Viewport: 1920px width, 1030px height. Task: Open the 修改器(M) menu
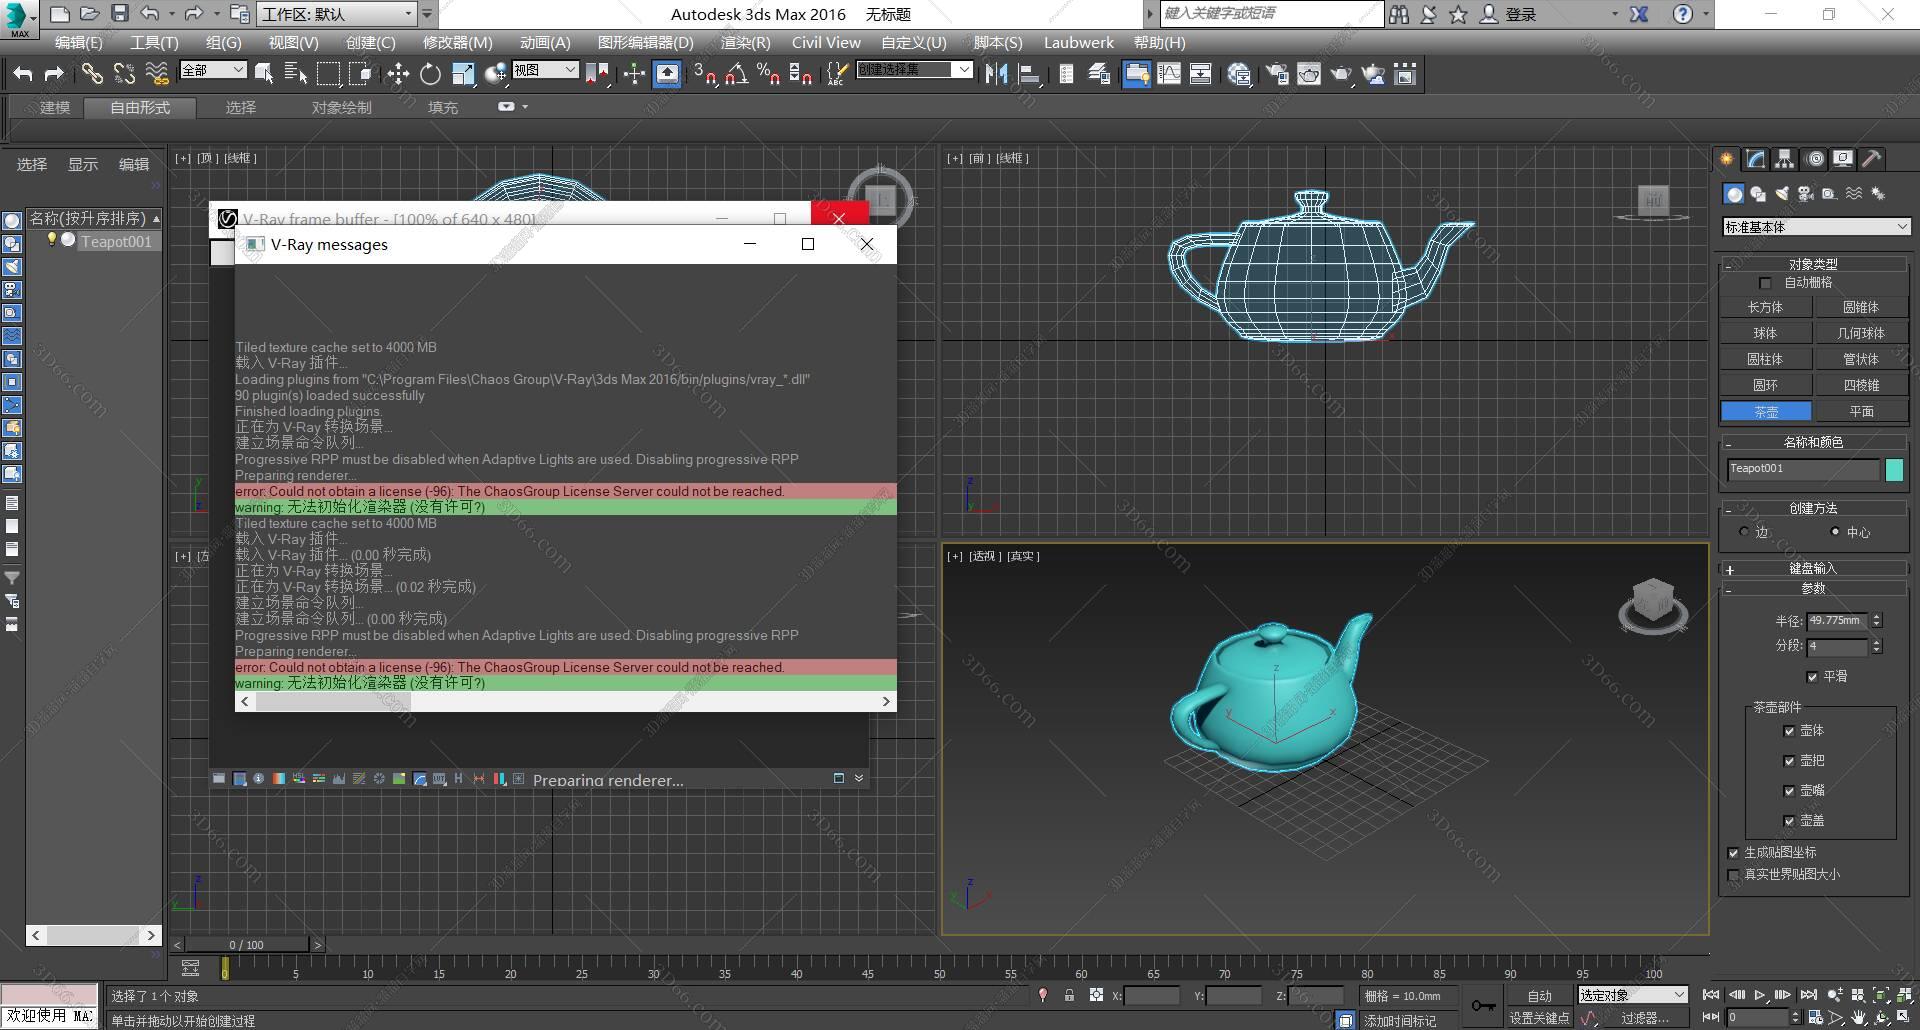(x=457, y=42)
